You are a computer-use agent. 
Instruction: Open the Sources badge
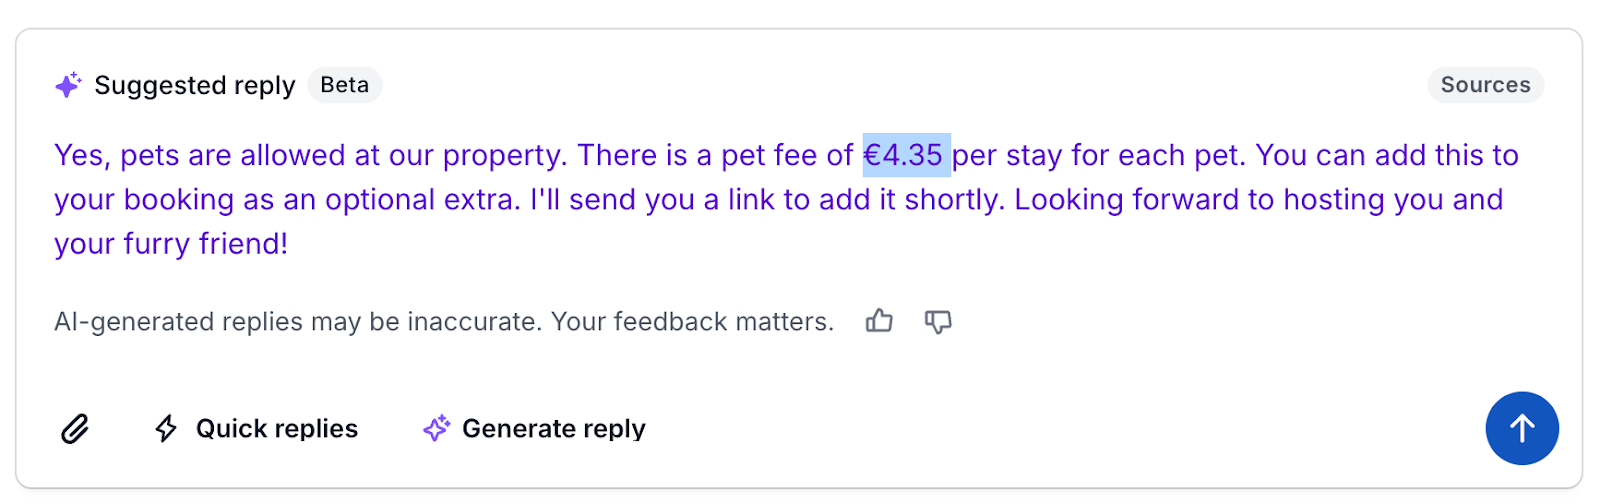pos(1485,85)
